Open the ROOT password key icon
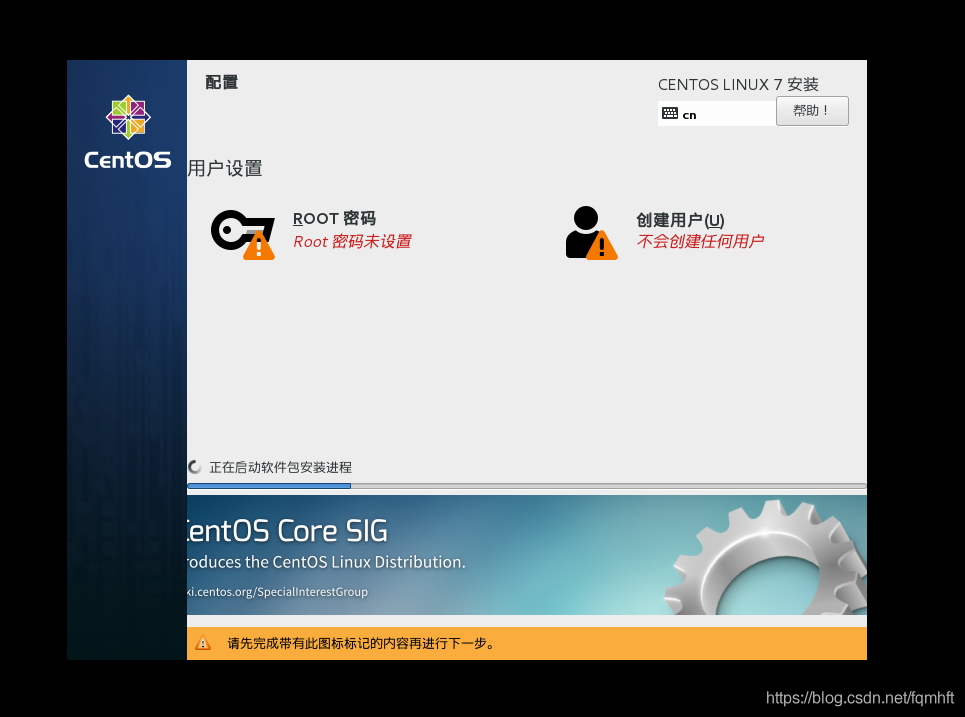 pos(242,234)
